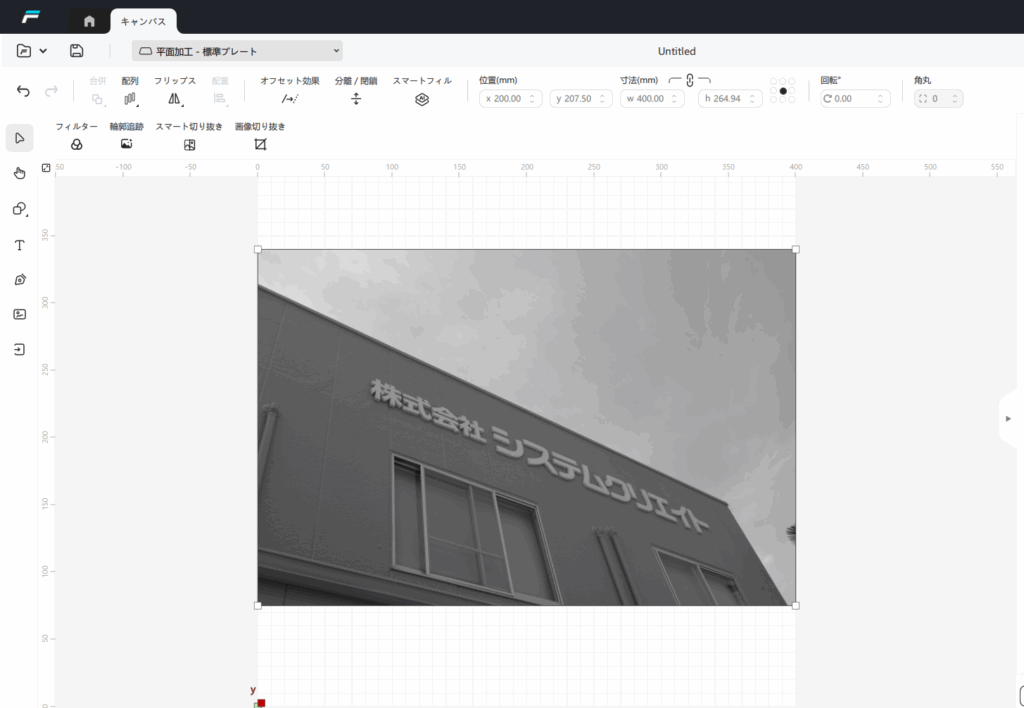Image resolution: width=1024 pixels, height=708 pixels.
Task: Open スマート切り抜き smart cutout
Action: 189,144
